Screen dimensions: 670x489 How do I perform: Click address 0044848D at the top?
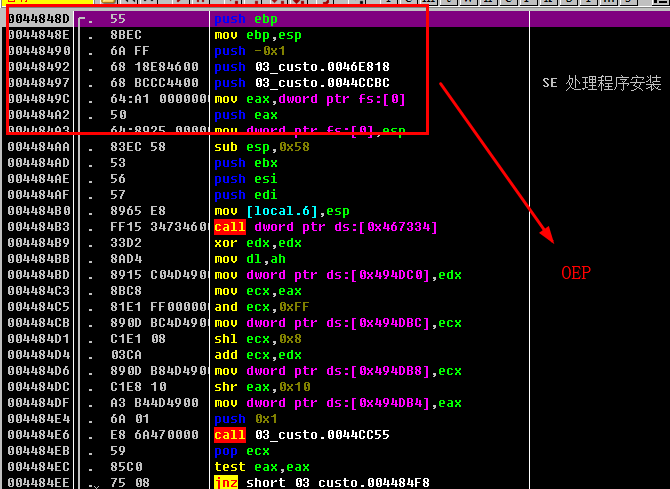(38, 19)
